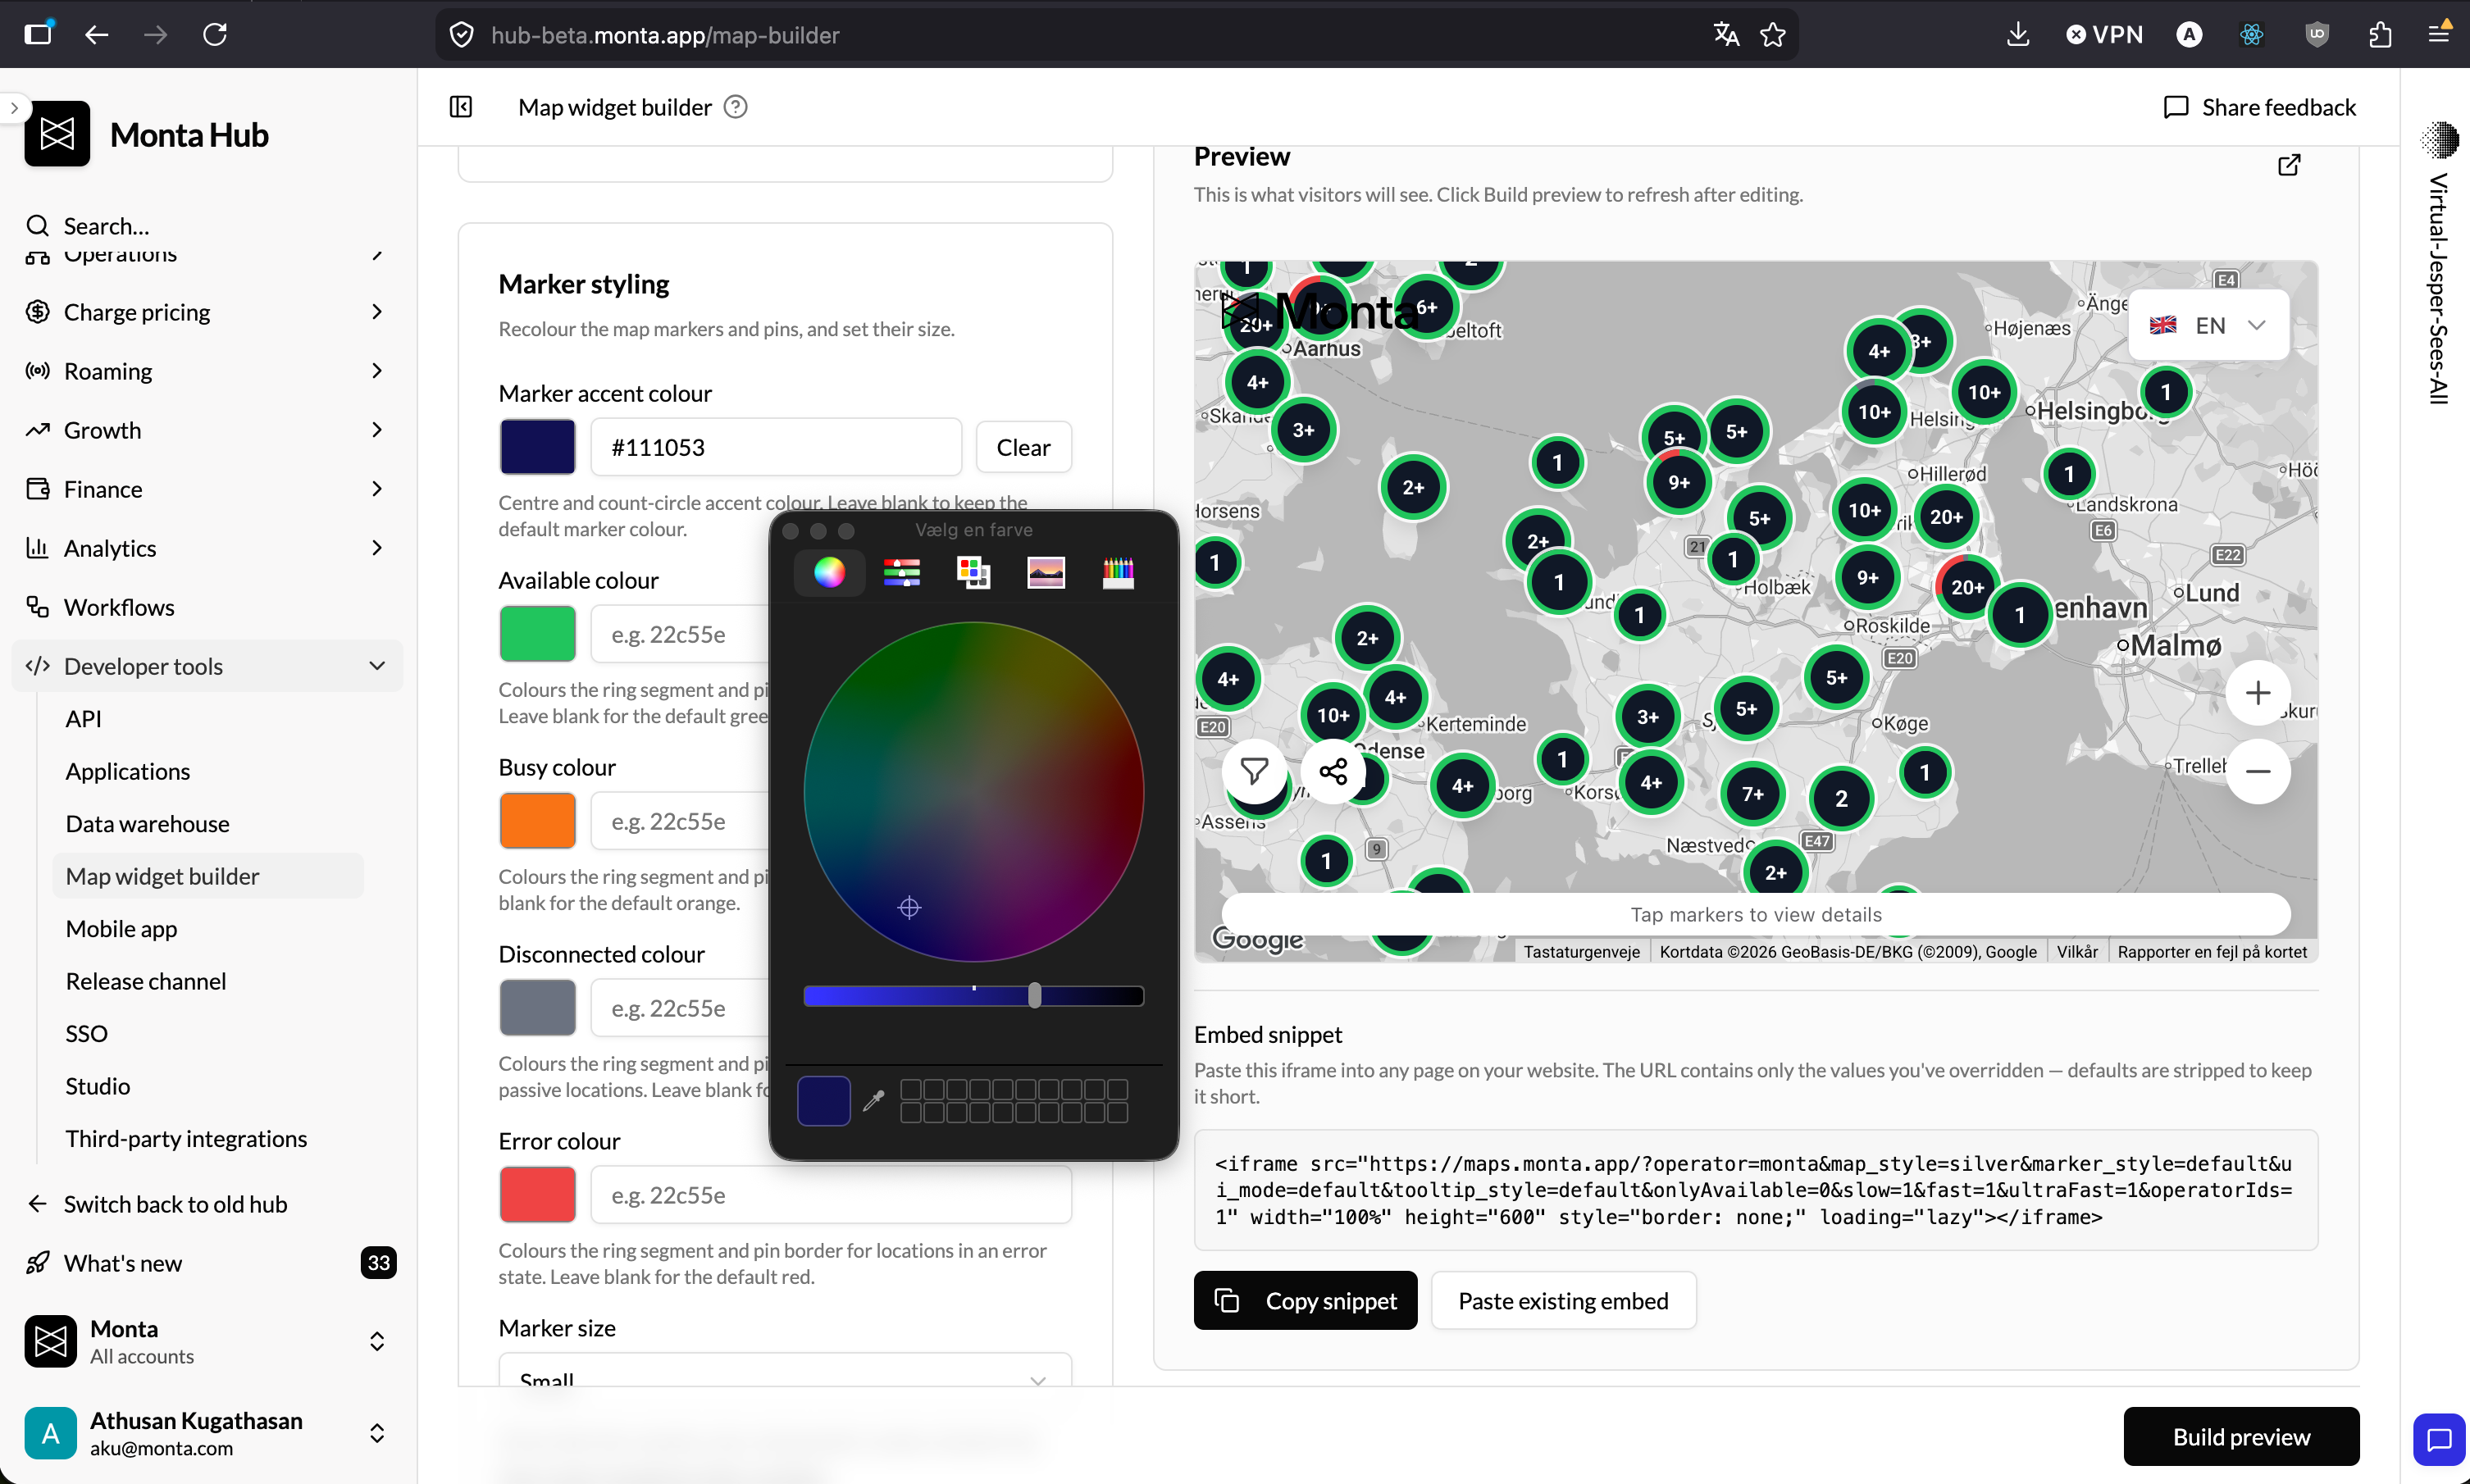Open the support chat bubble
Screen dimensions: 2470x1484
click(x=2439, y=1439)
